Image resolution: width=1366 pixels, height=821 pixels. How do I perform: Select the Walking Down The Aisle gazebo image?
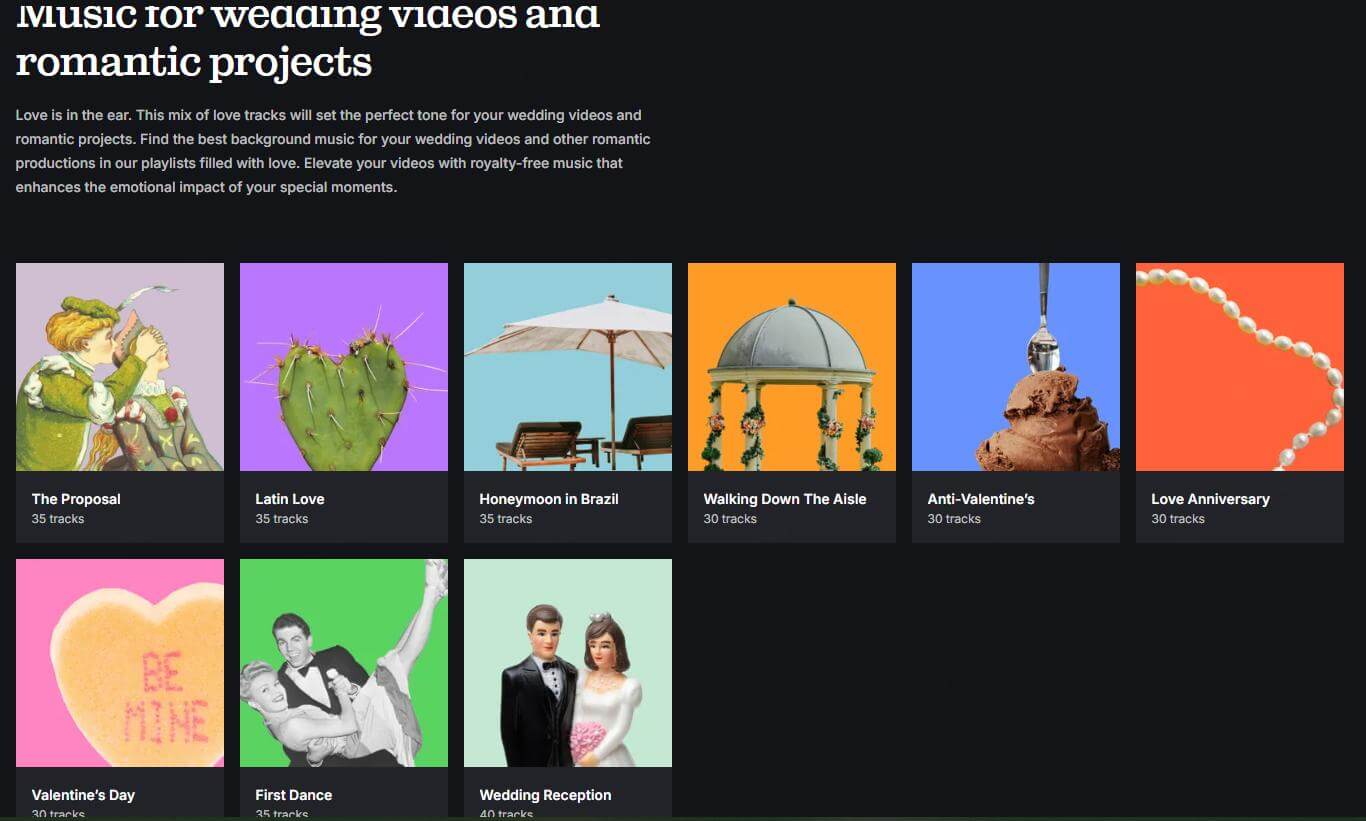792,367
